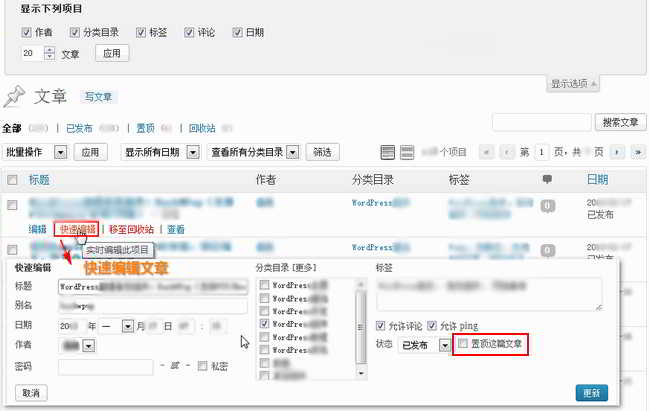Click the 筛选 button

(x=322, y=152)
